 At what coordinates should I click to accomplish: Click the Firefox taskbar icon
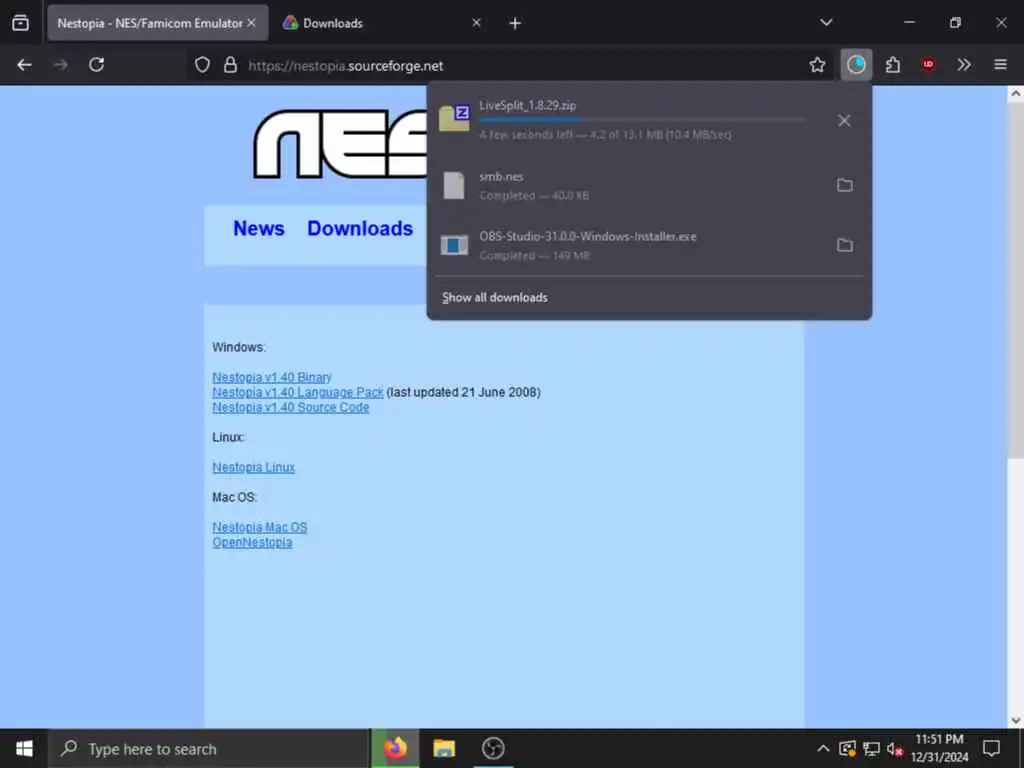[395, 748]
